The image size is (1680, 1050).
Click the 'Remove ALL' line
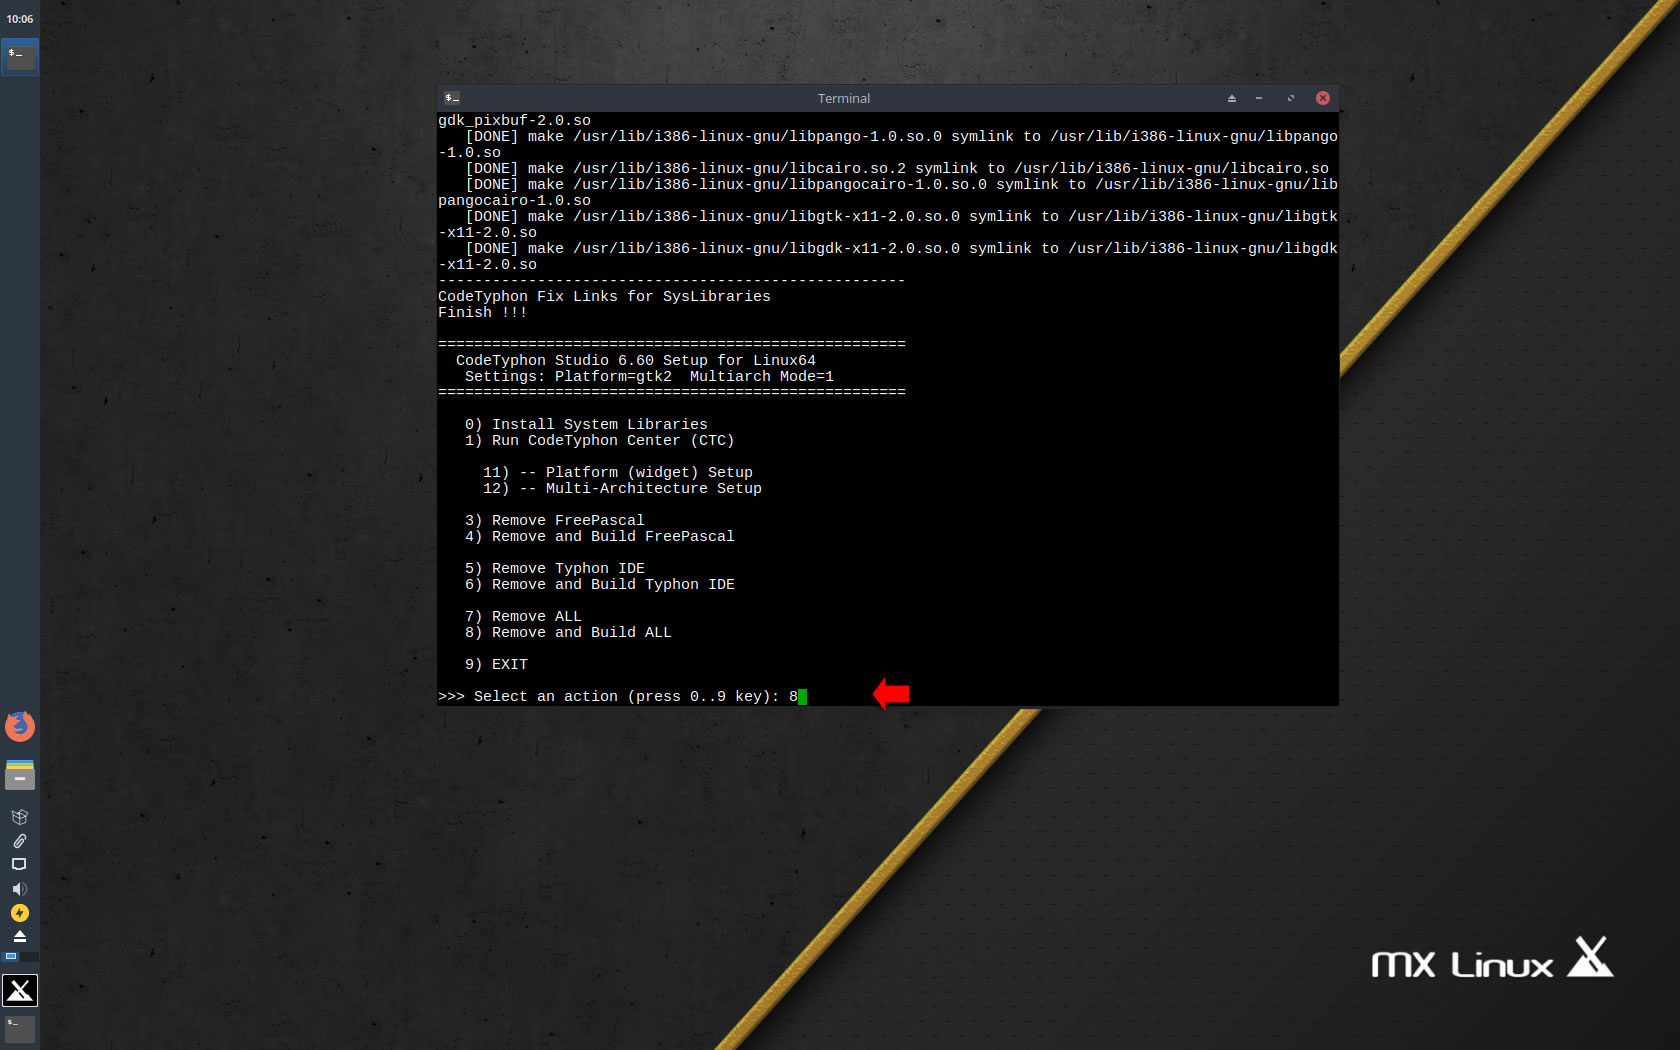point(523,617)
